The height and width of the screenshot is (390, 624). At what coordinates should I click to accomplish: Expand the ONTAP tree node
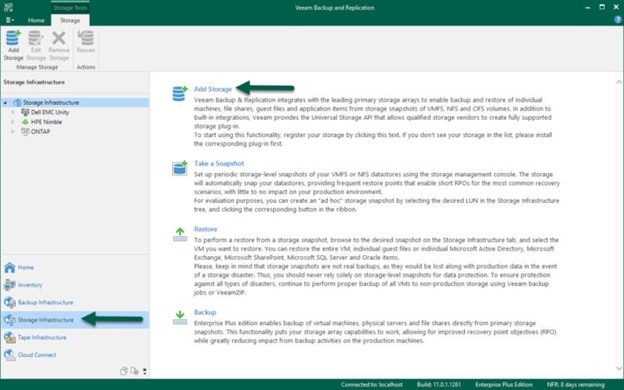(x=13, y=131)
